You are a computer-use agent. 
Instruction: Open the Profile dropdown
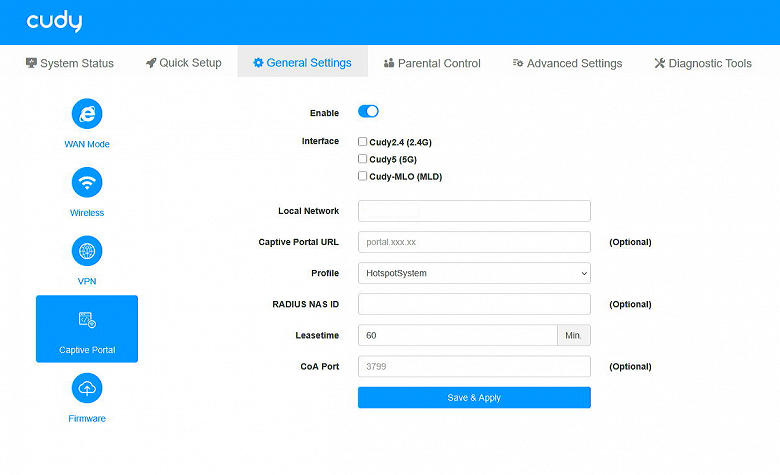pos(474,273)
